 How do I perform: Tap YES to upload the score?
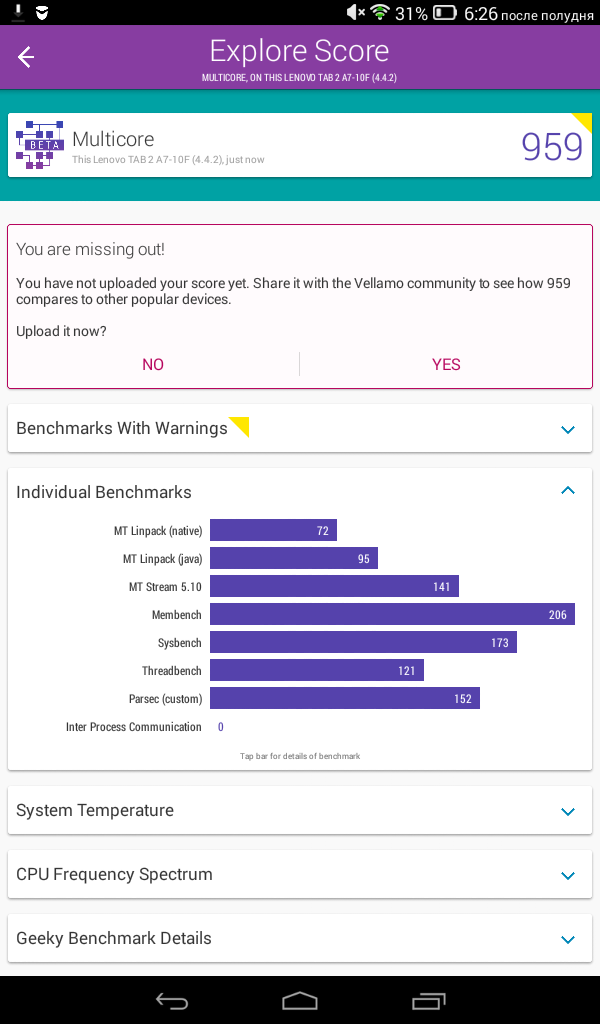point(446,364)
